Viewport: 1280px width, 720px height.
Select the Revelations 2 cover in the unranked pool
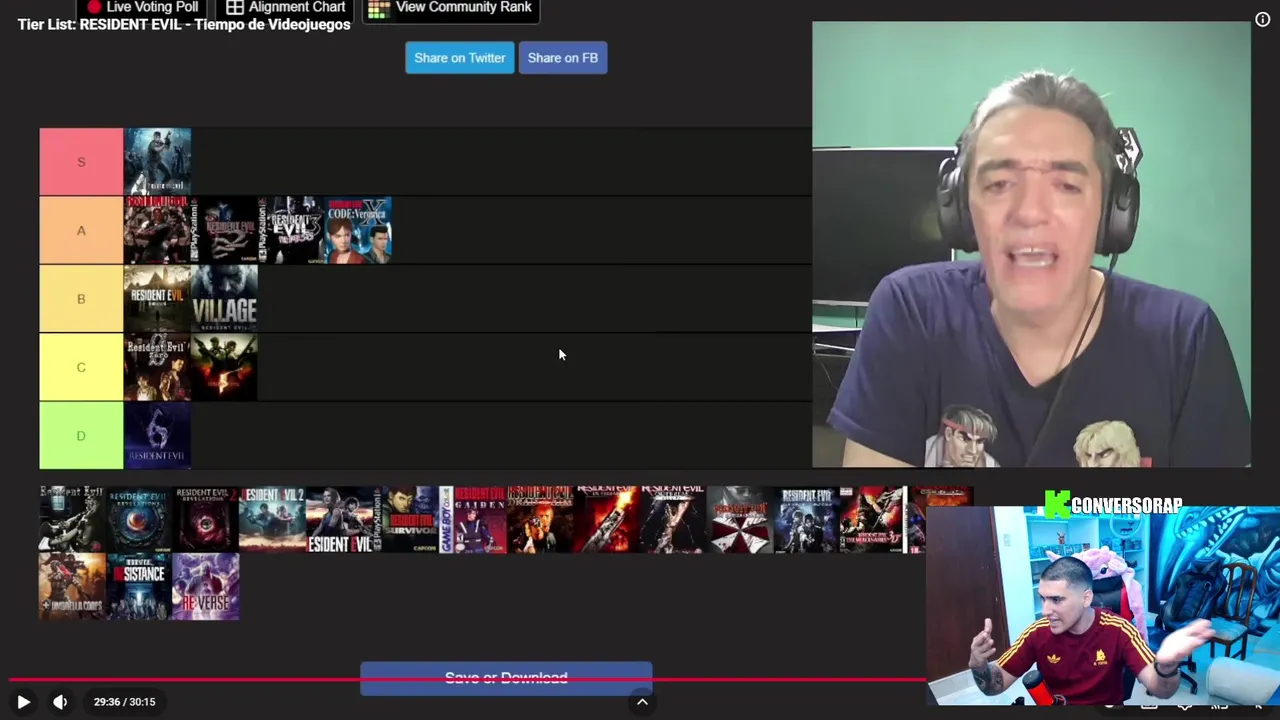[x=206, y=519]
